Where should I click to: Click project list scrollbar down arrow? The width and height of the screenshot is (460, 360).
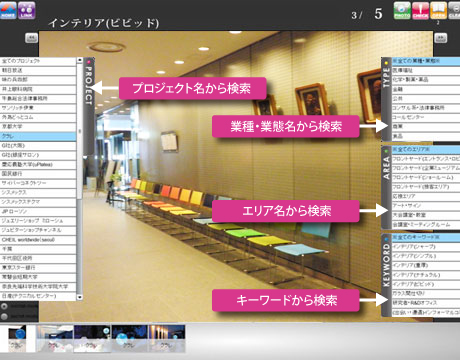(x=80, y=297)
